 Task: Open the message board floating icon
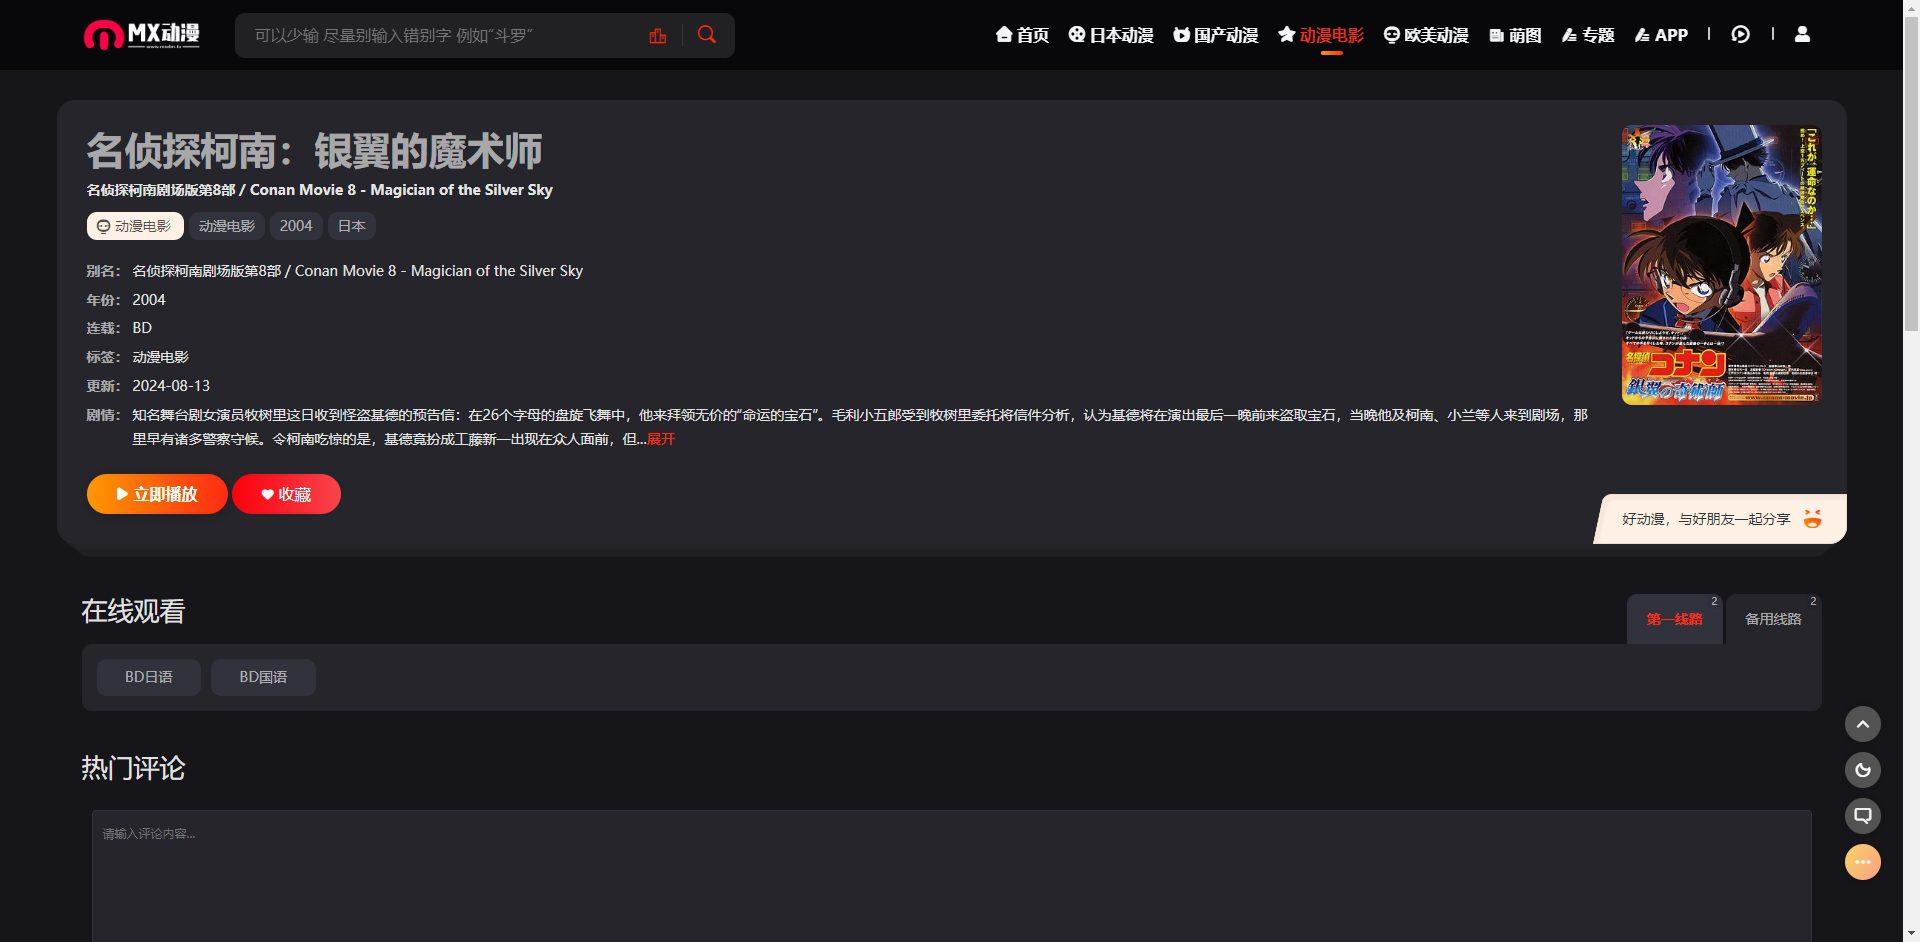[1862, 816]
